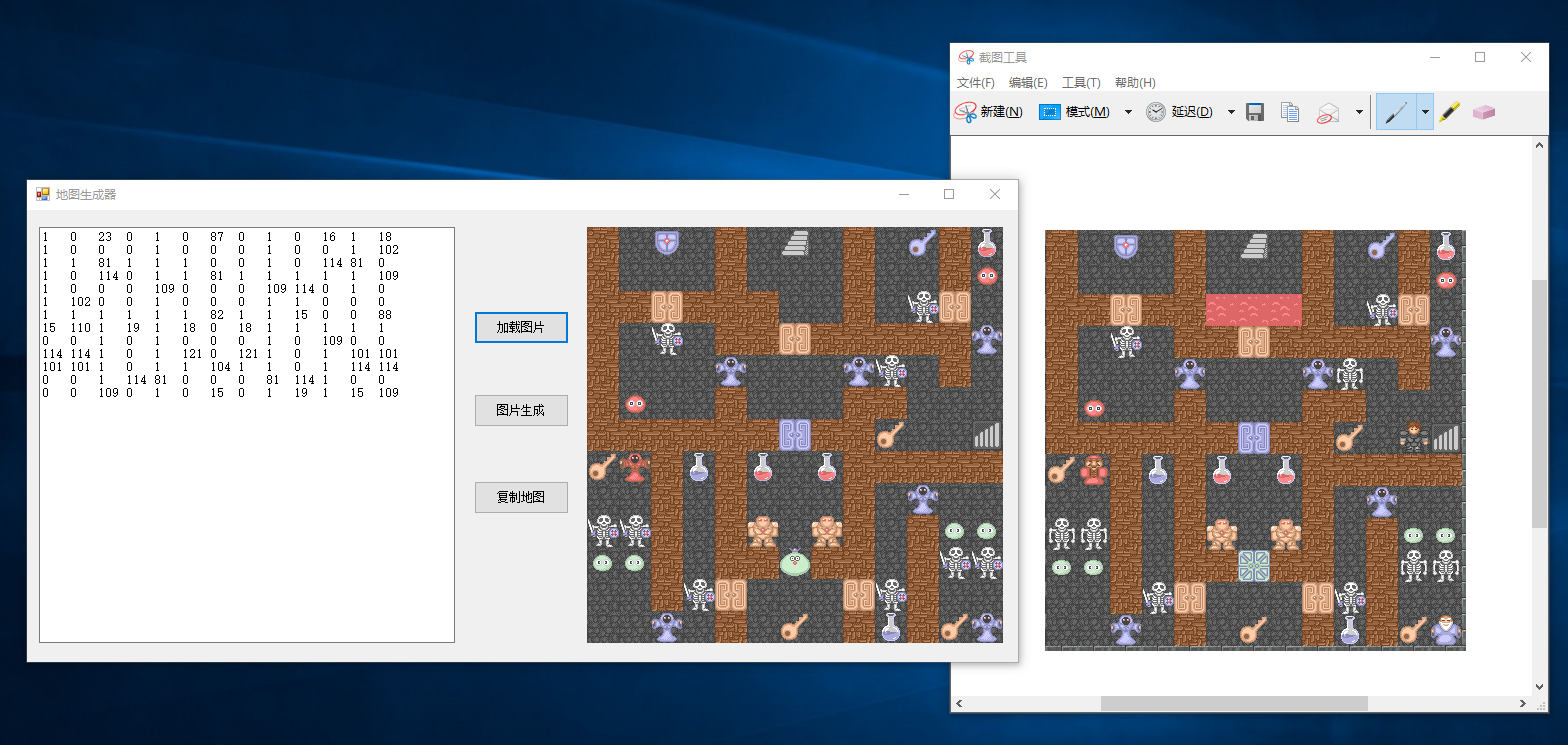Expand the 模式 mode dropdown arrow
Viewport: 1568px width, 745px height.
[x=1128, y=112]
